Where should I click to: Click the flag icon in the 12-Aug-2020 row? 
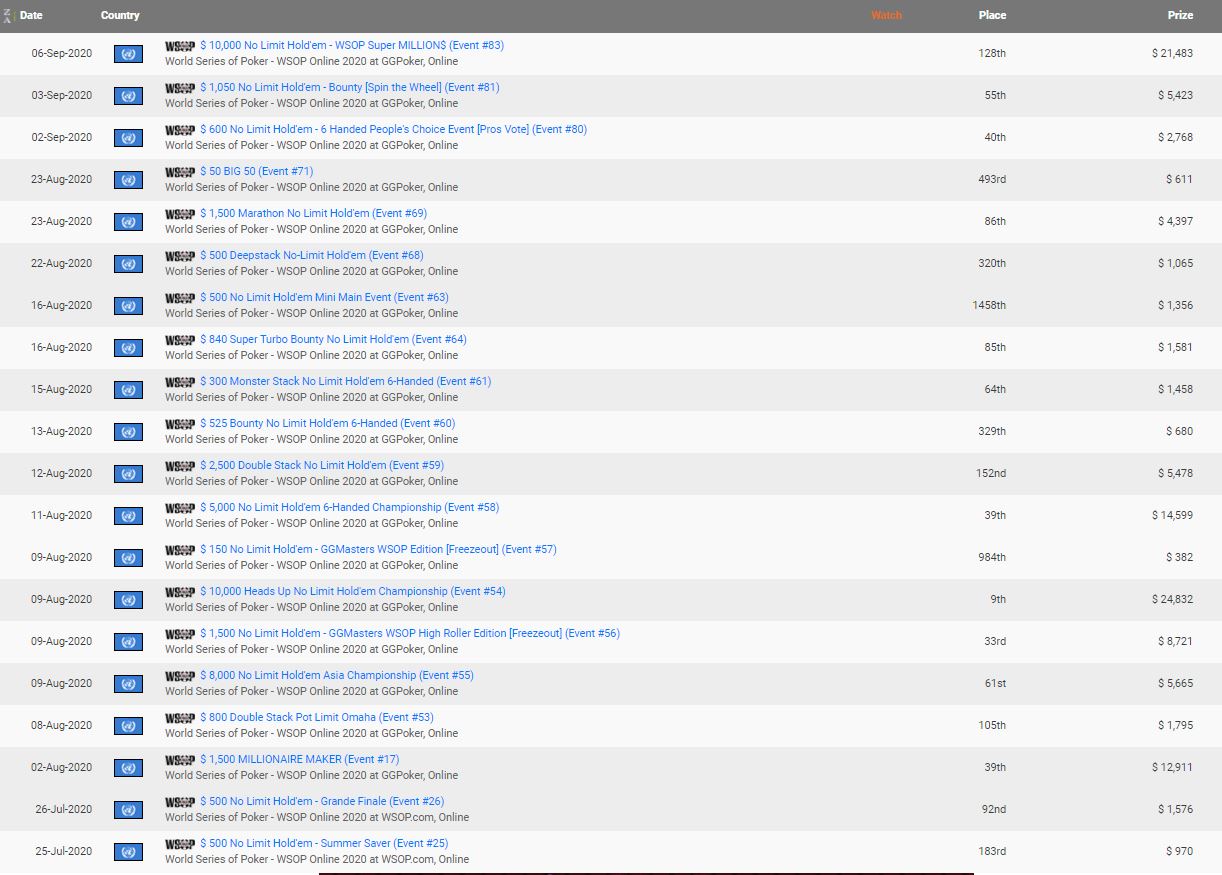click(x=128, y=474)
